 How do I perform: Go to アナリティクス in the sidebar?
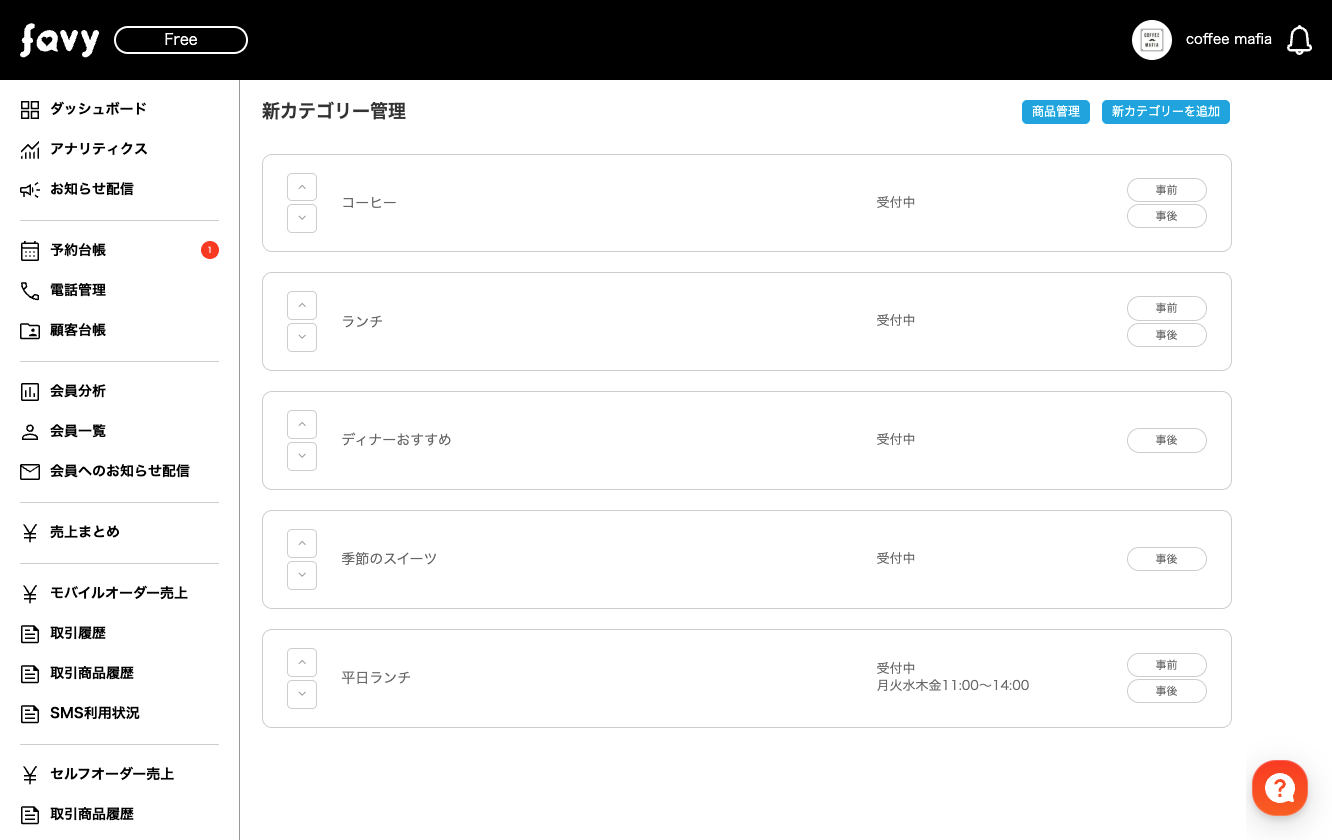pyautogui.click(x=98, y=149)
